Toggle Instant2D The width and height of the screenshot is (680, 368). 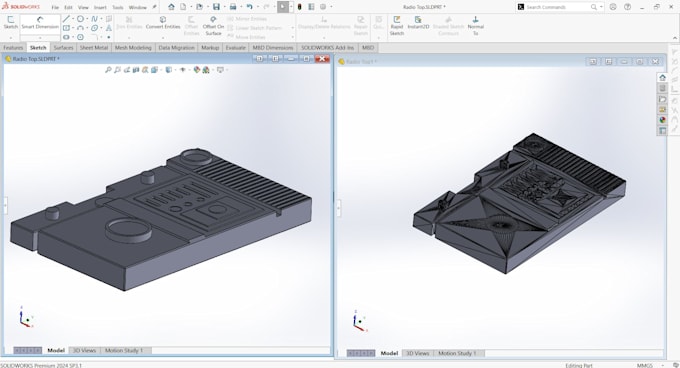[418, 23]
